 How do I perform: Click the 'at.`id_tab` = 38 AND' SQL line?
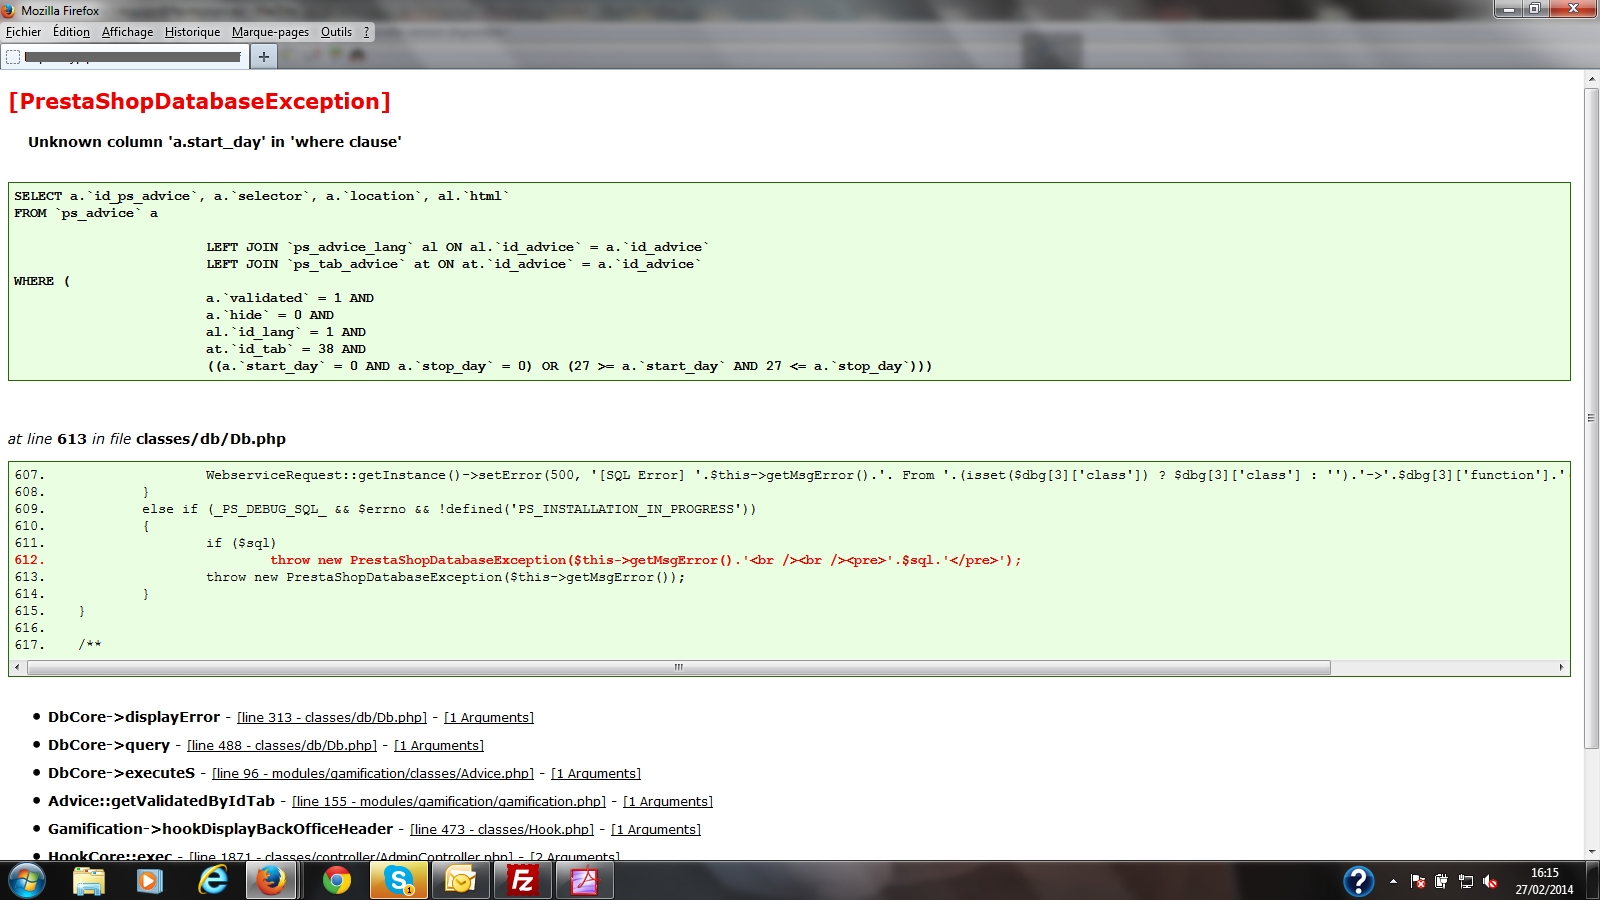coord(286,349)
